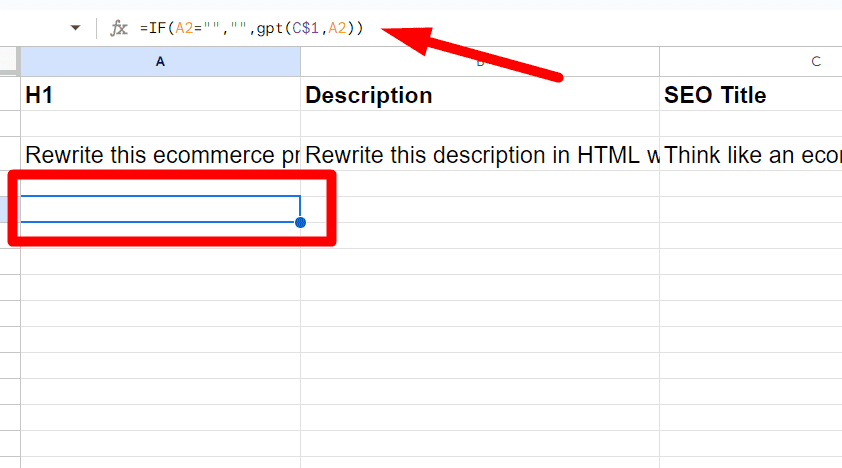Select the column C header
Image resolution: width=842 pixels, height=468 pixels.
tap(751, 62)
